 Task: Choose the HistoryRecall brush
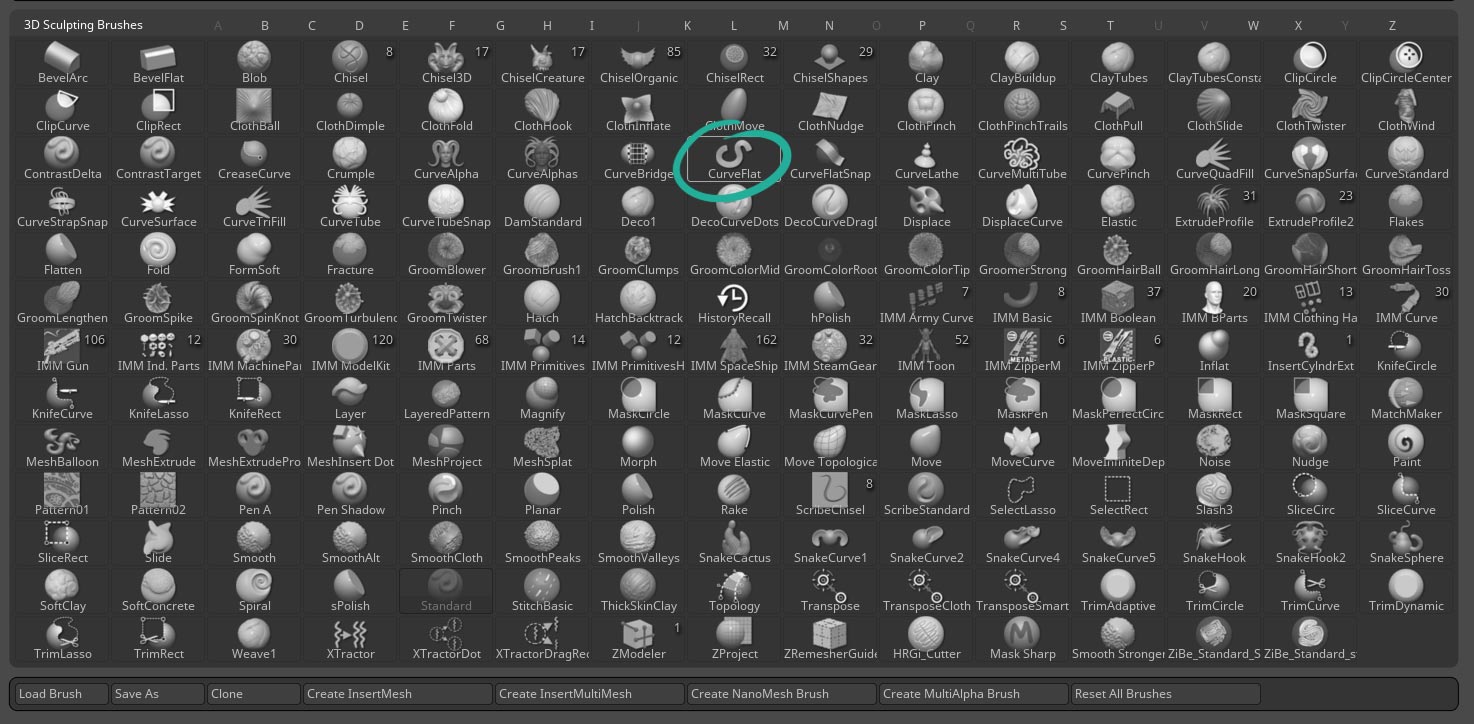[734, 303]
